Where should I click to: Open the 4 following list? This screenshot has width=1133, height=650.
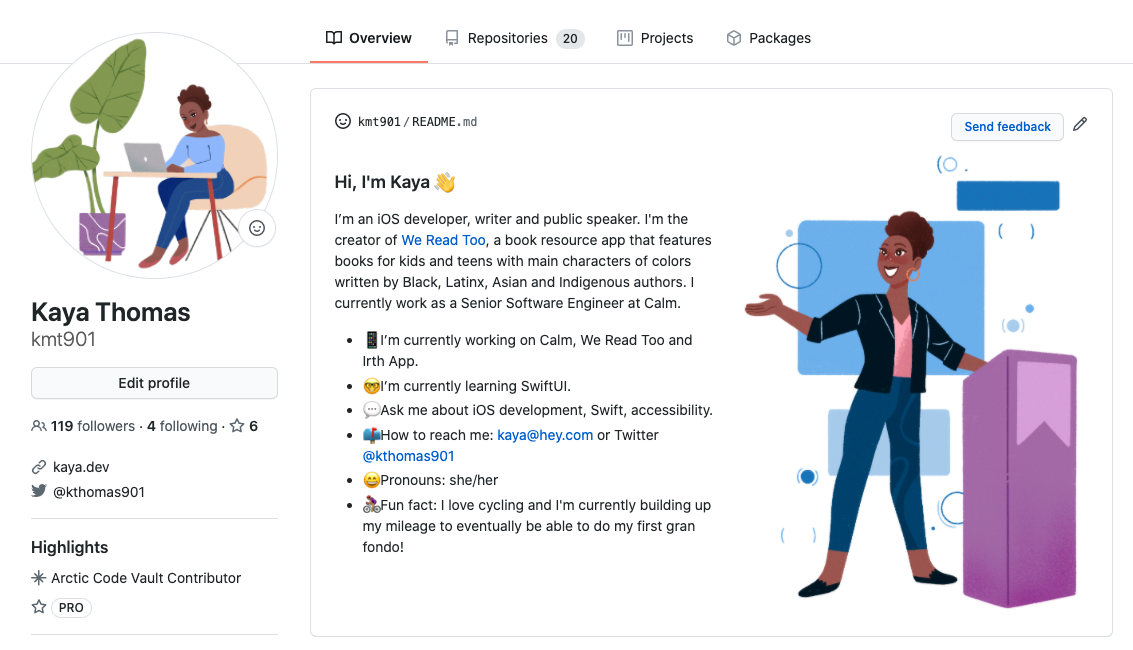pyautogui.click(x=182, y=426)
